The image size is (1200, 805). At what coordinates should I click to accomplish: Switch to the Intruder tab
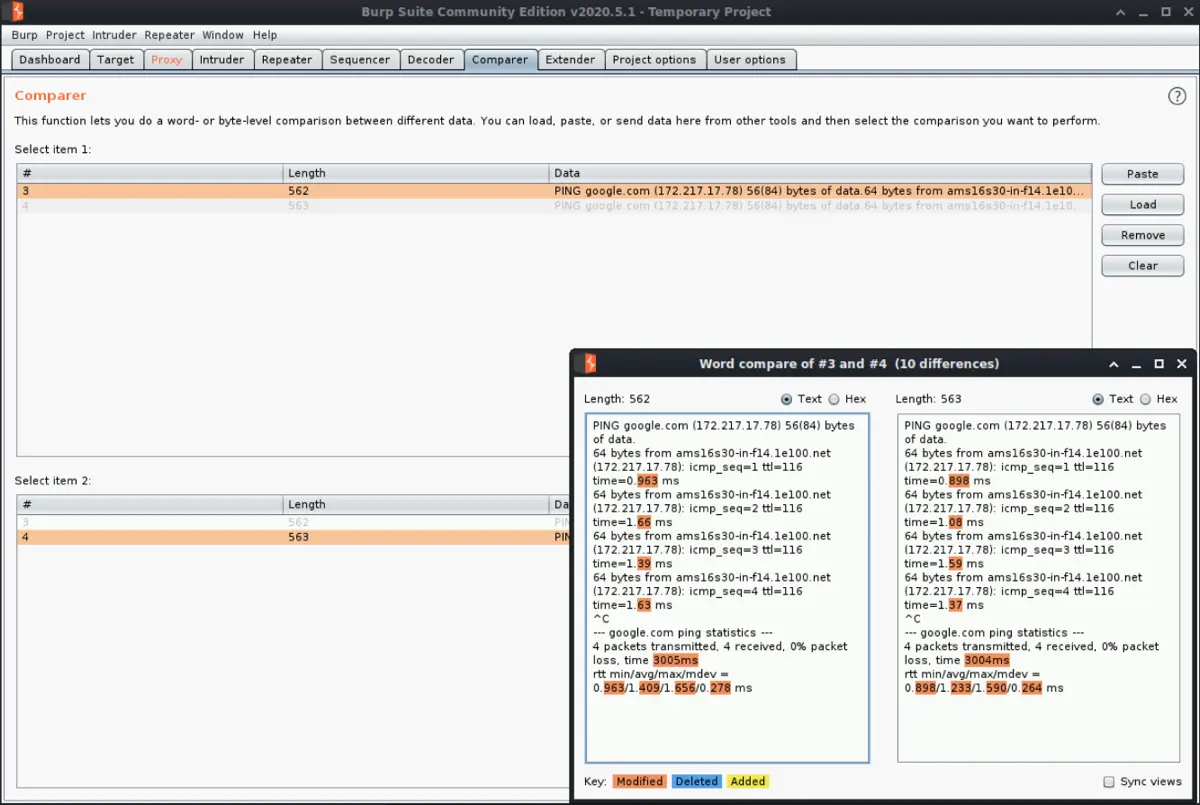(222, 60)
